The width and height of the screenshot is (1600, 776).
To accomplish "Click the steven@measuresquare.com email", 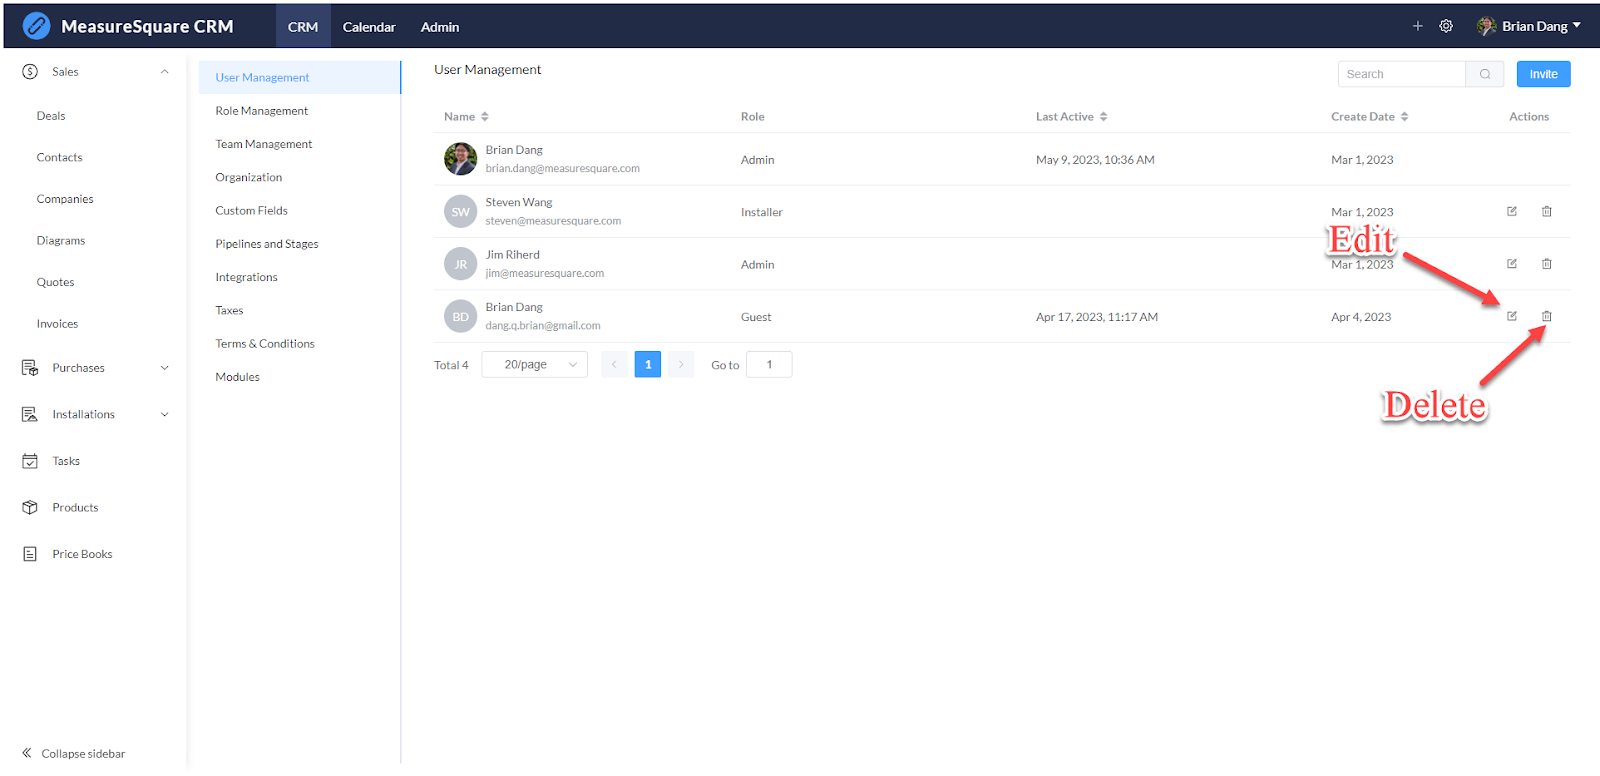I will pos(553,221).
